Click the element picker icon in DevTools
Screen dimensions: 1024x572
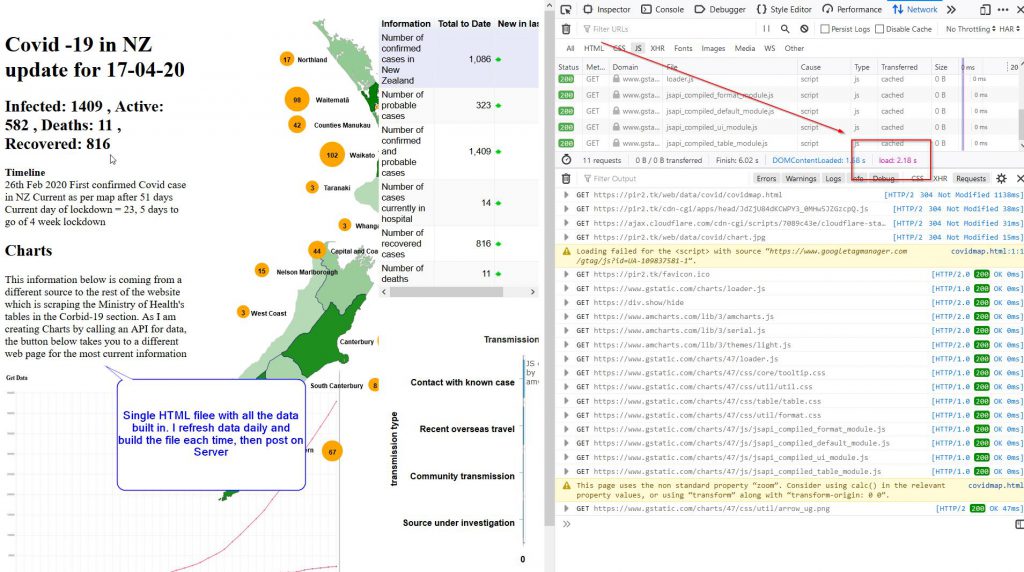[x=566, y=9]
